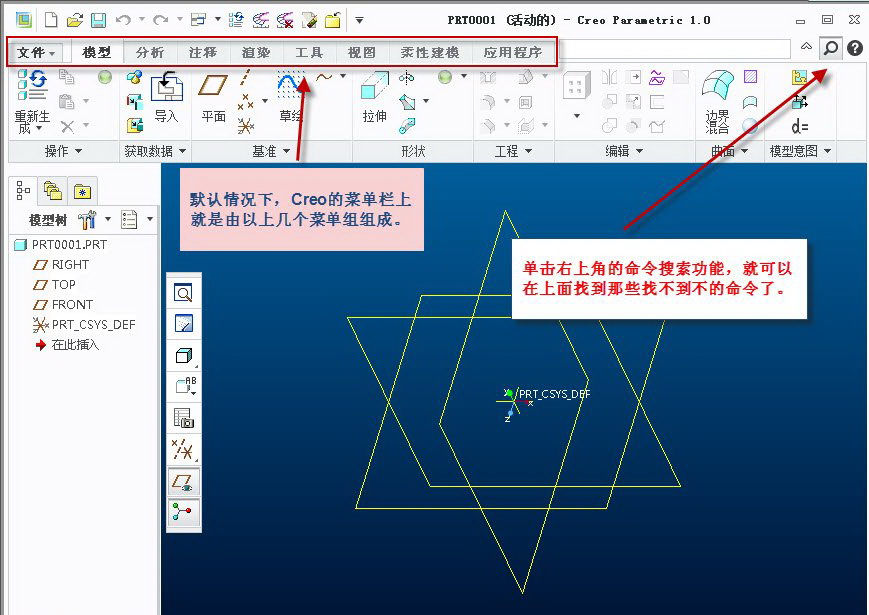Image resolution: width=869 pixels, height=615 pixels.
Task: Click the datum point icon
Action: 245,101
